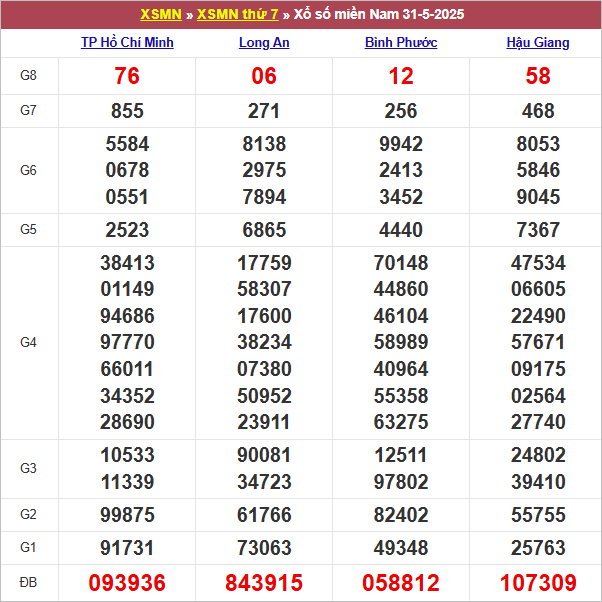
Task: Click G2 number 55755
Action: point(538,515)
